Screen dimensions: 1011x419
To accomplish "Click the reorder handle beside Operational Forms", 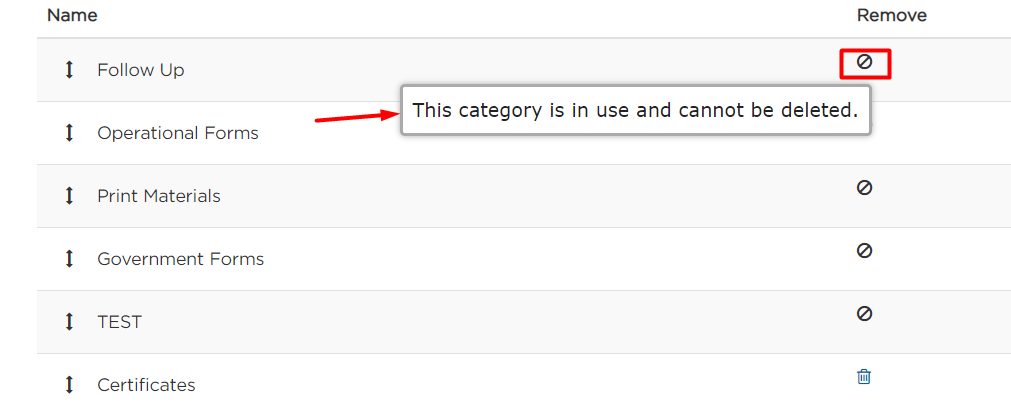I will [x=70, y=133].
